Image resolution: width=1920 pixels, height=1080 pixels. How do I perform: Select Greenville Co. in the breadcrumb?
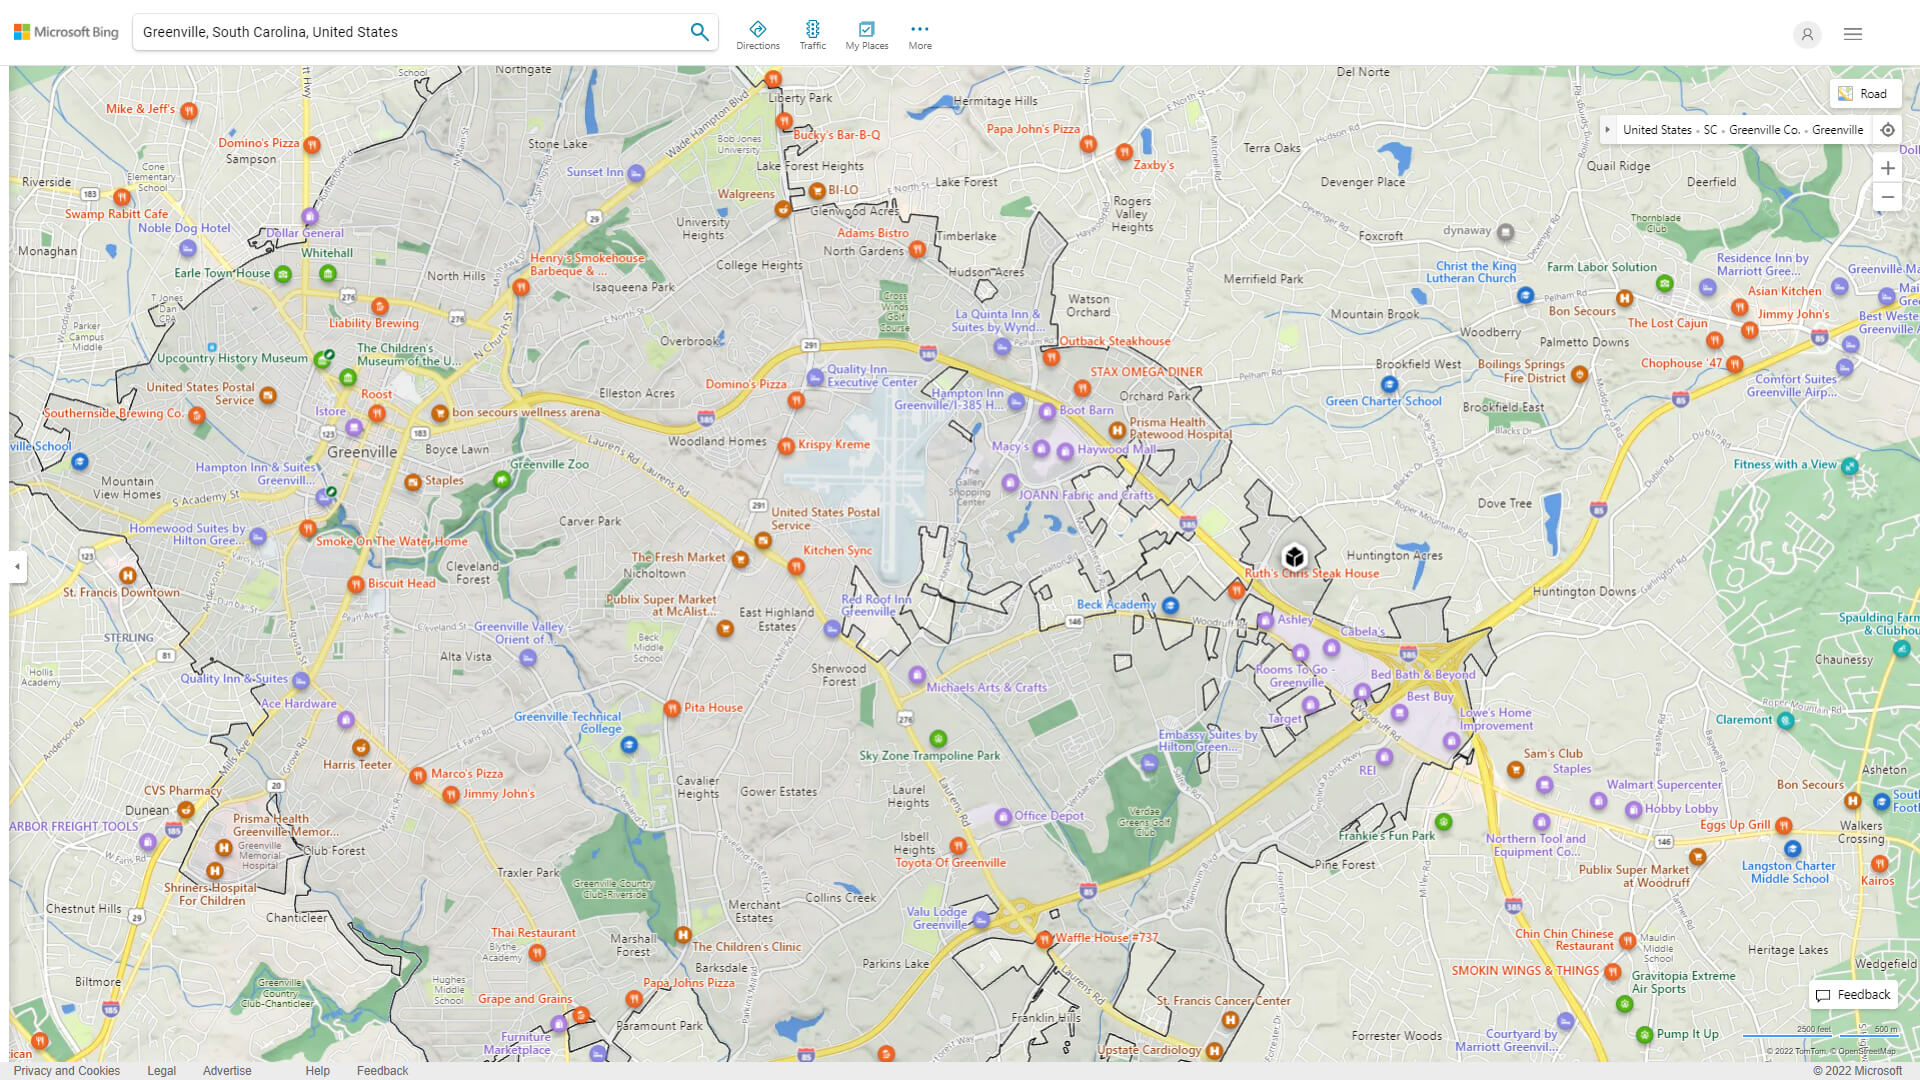[1763, 129]
